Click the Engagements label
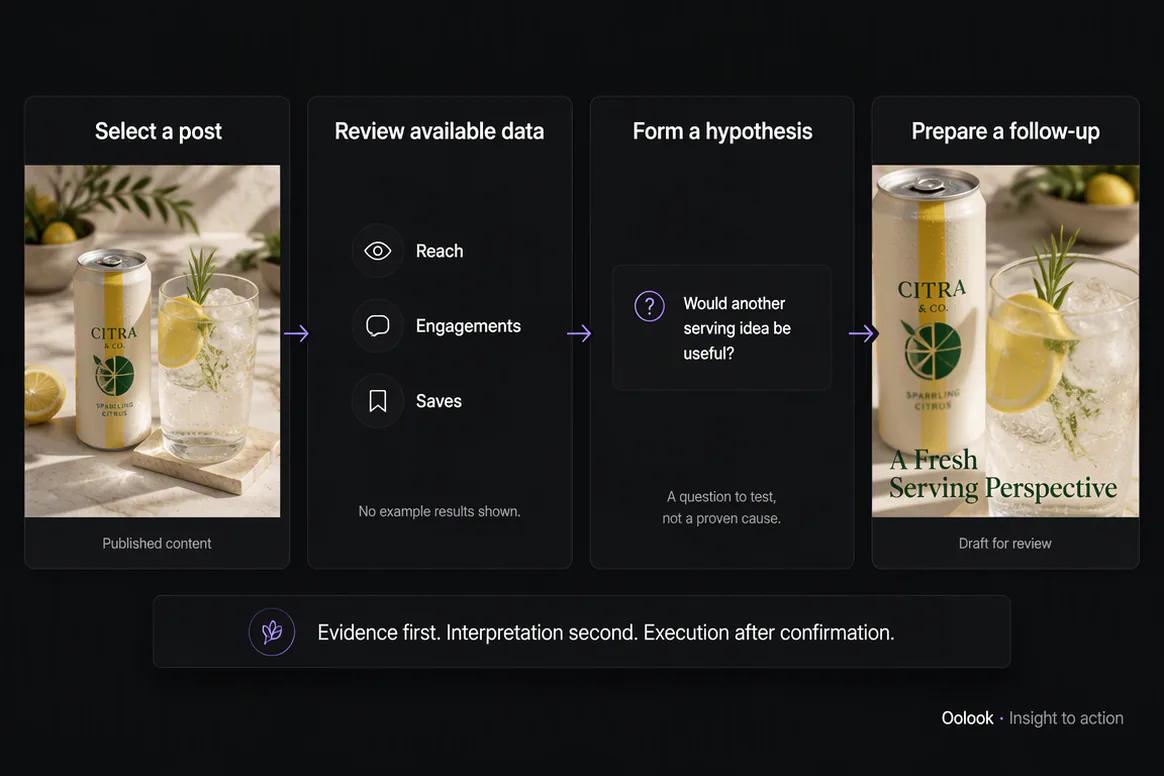 [x=468, y=326]
